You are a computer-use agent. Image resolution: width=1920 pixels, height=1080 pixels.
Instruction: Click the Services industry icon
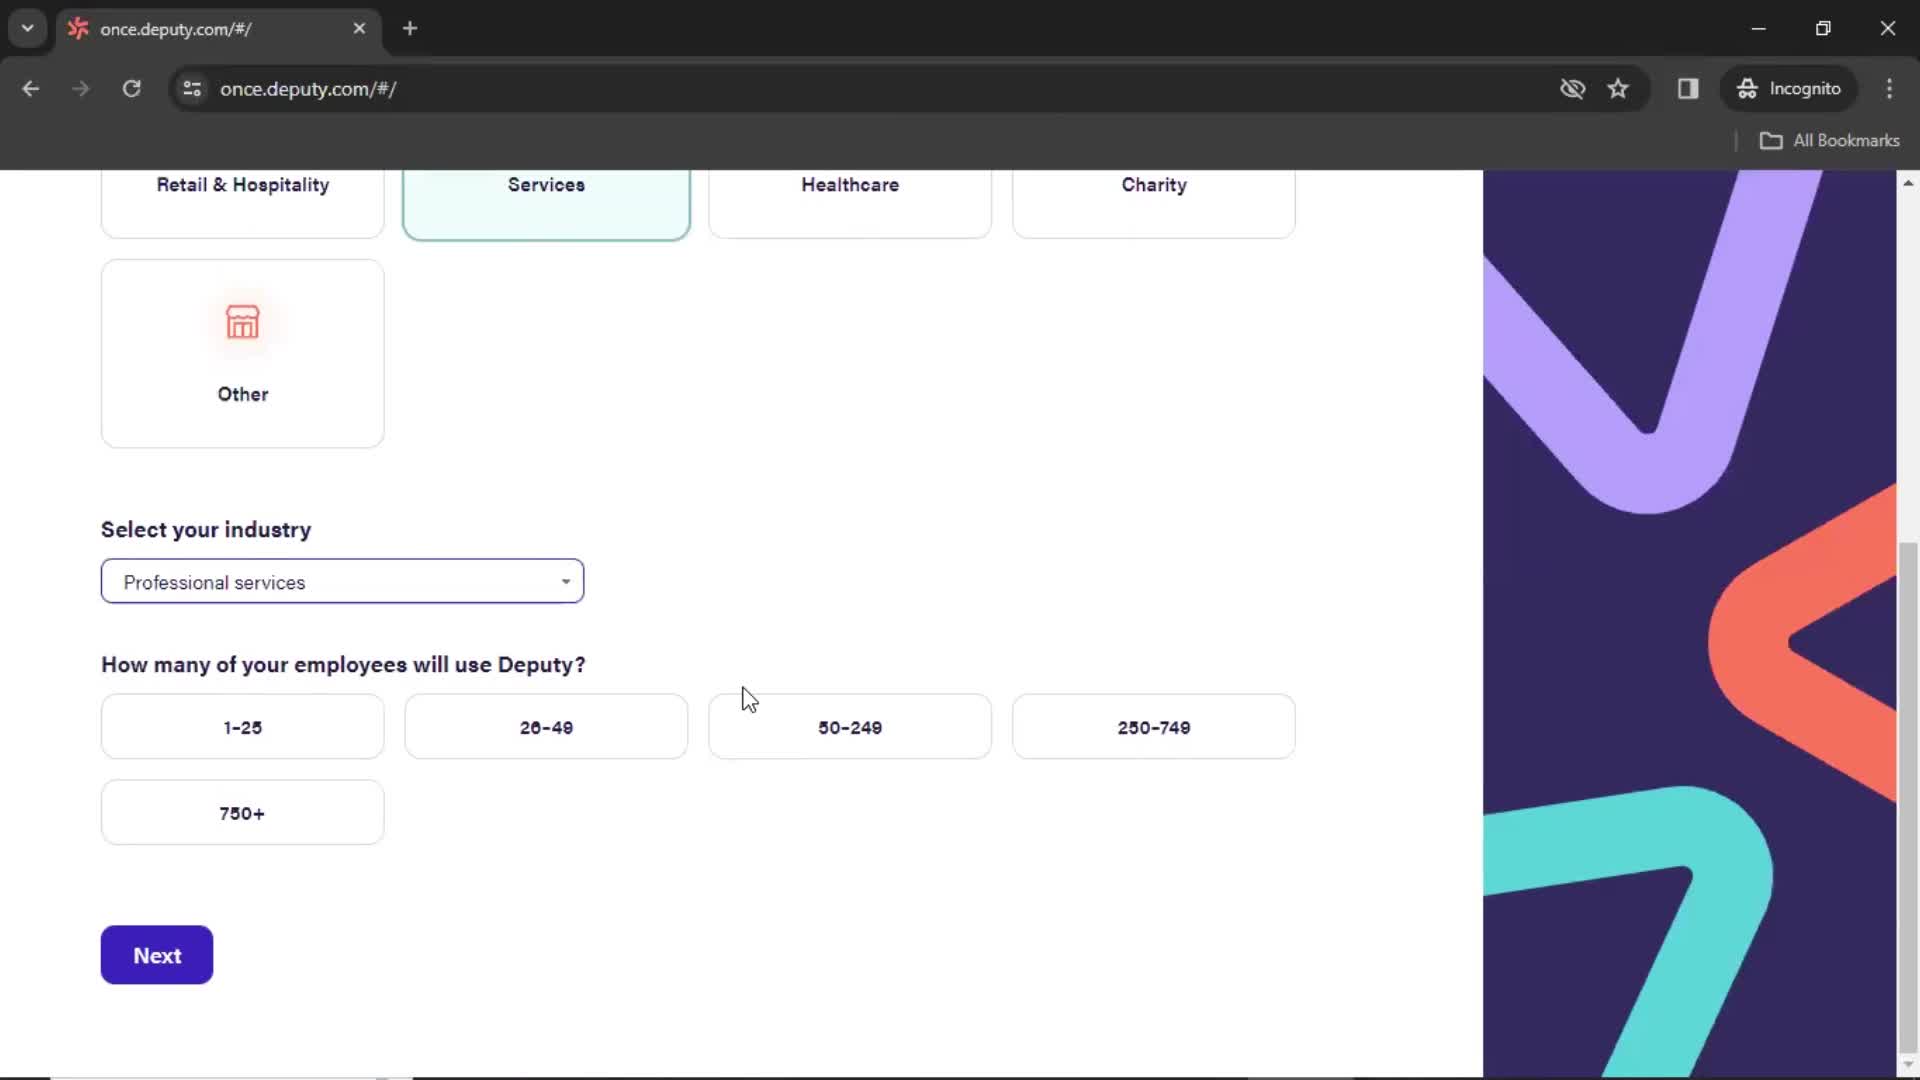[546, 198]
